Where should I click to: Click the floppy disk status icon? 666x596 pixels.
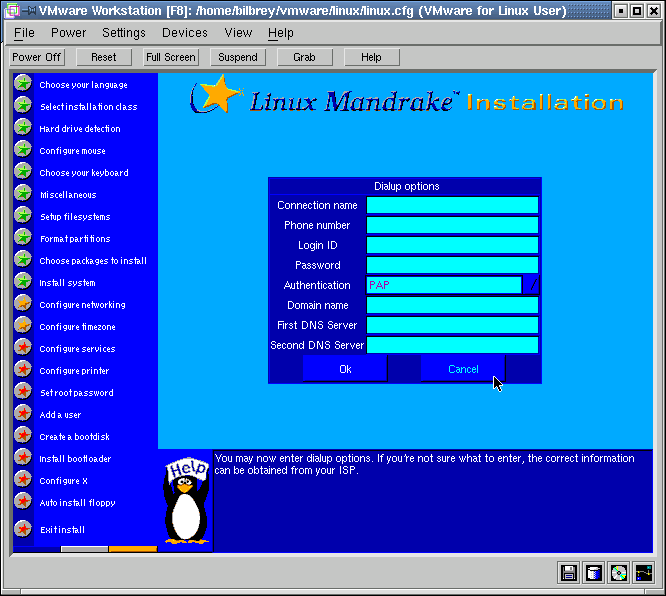coord(569,573)
